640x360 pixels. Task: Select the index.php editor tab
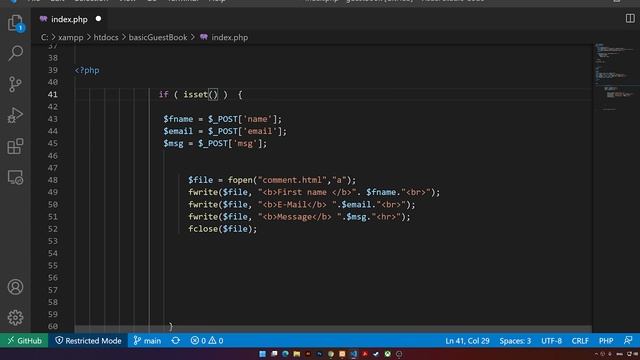coord(70,19)
